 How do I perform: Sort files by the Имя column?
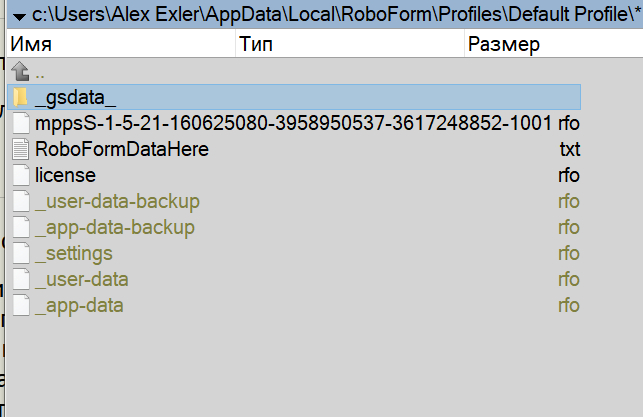tap(120, 45)
